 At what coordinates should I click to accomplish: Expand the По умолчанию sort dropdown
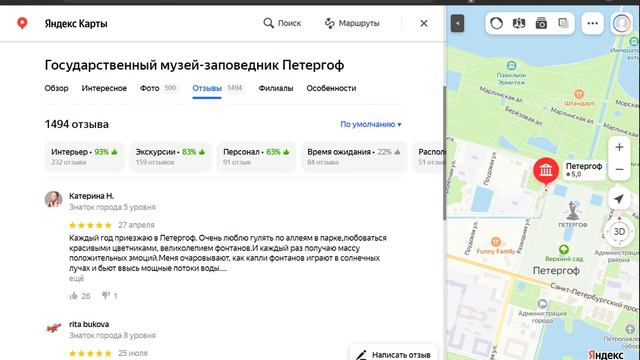[371, 124]
